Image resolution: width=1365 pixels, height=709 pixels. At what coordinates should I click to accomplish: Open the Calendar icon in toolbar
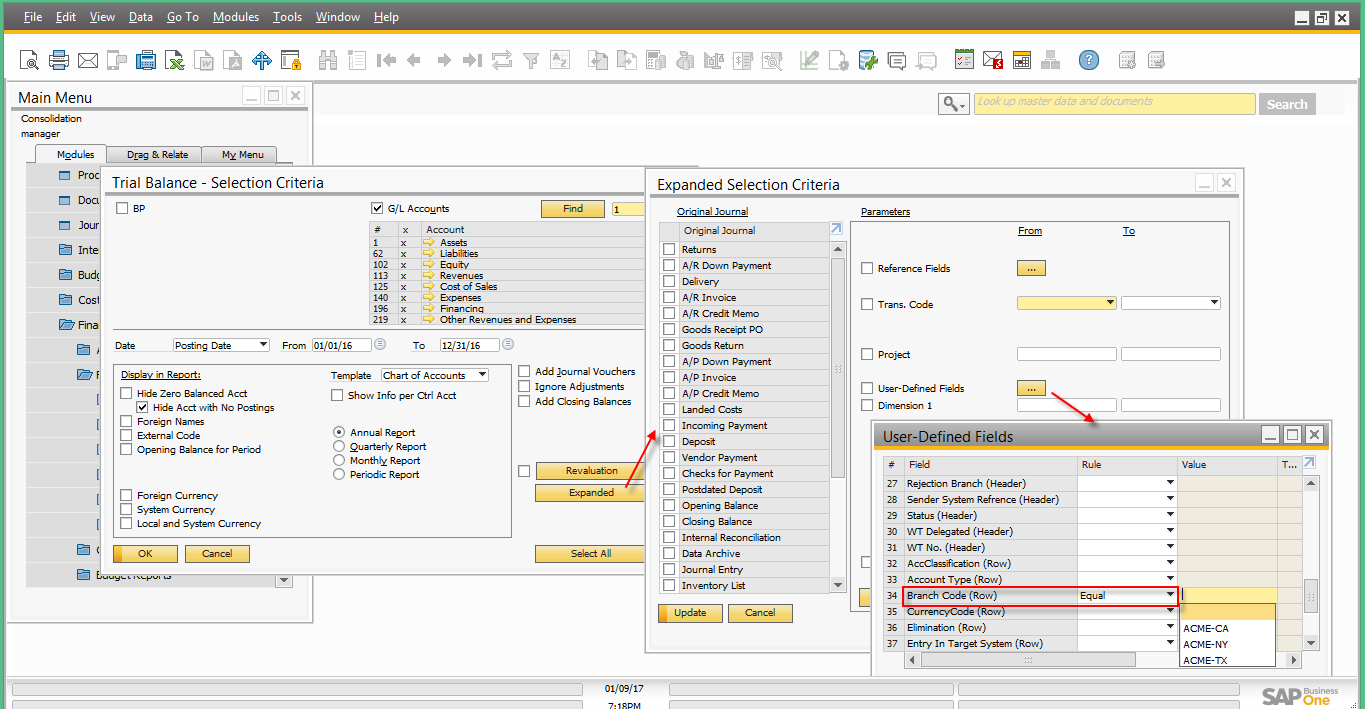(1021, 61)
